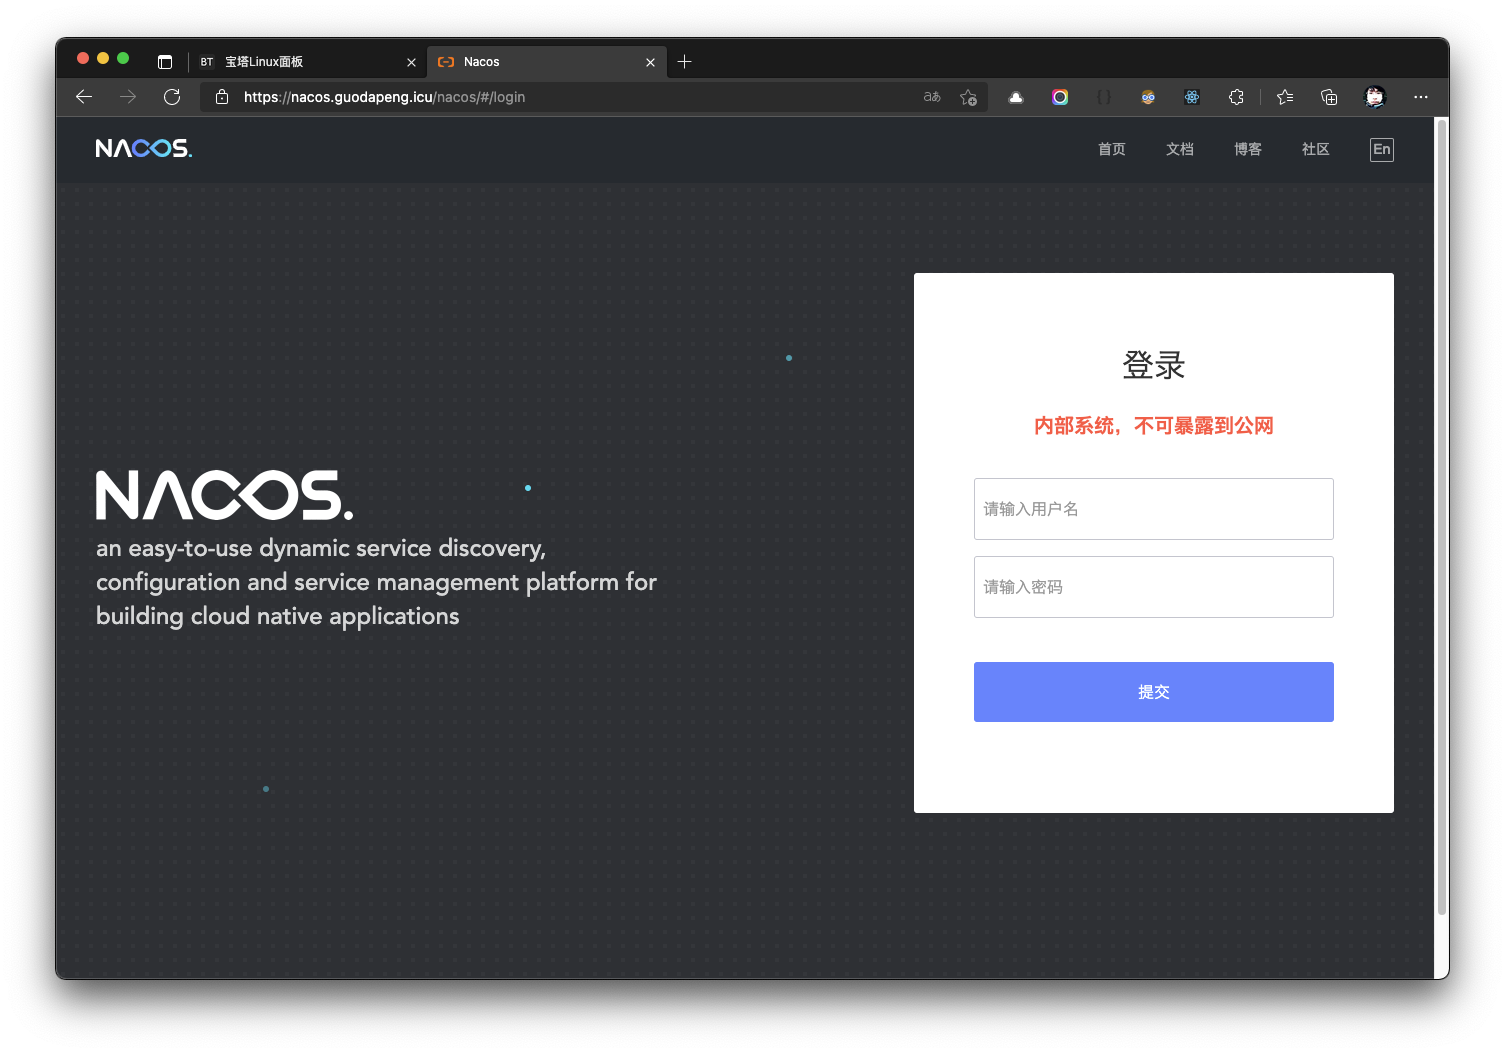Switch language with the En toggle
This screenshot has width=1505, height=1053.
point(1381,149)
